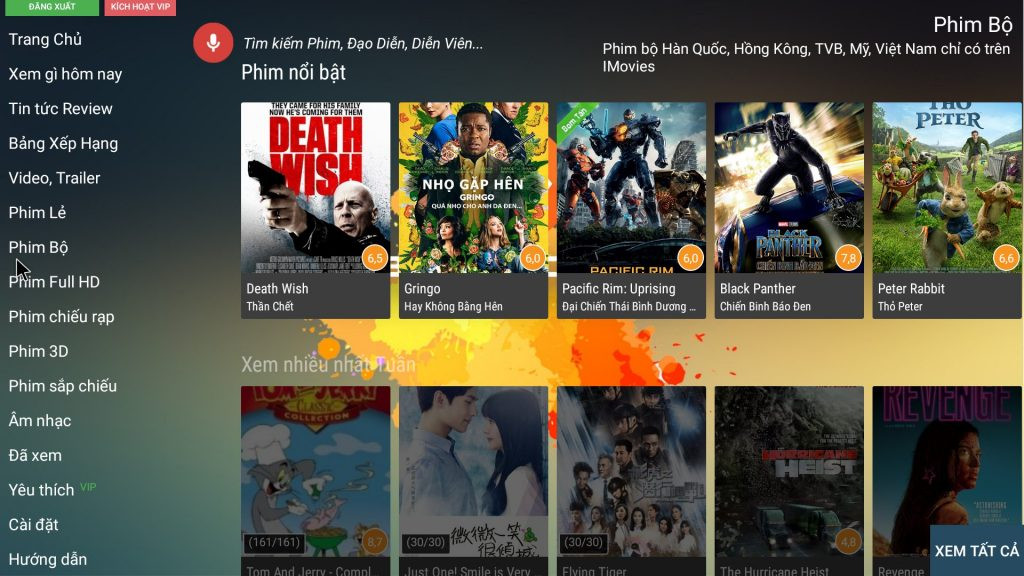This screenshot has height=576, width=1024.
Task: Open Trang Chủ in the sidebar
Action: [x=45, y=40]
